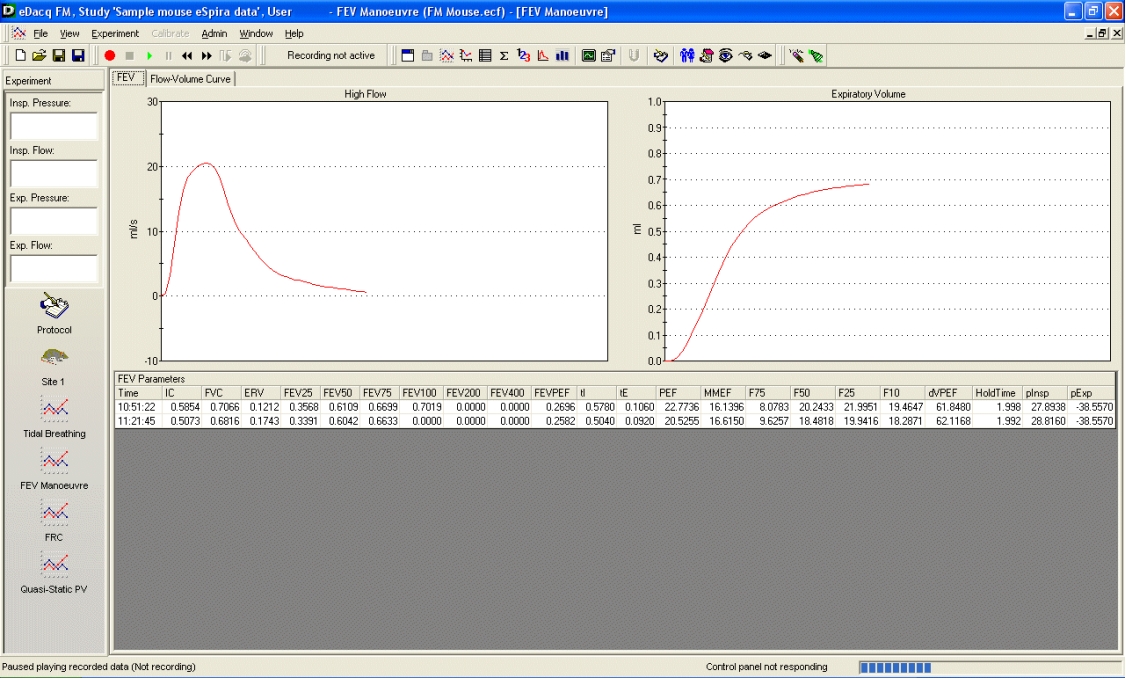Image resolution: width=1126 pixels, height=679 pixels.
Task: Click the red Record button
Action: [x=110, y=56]
